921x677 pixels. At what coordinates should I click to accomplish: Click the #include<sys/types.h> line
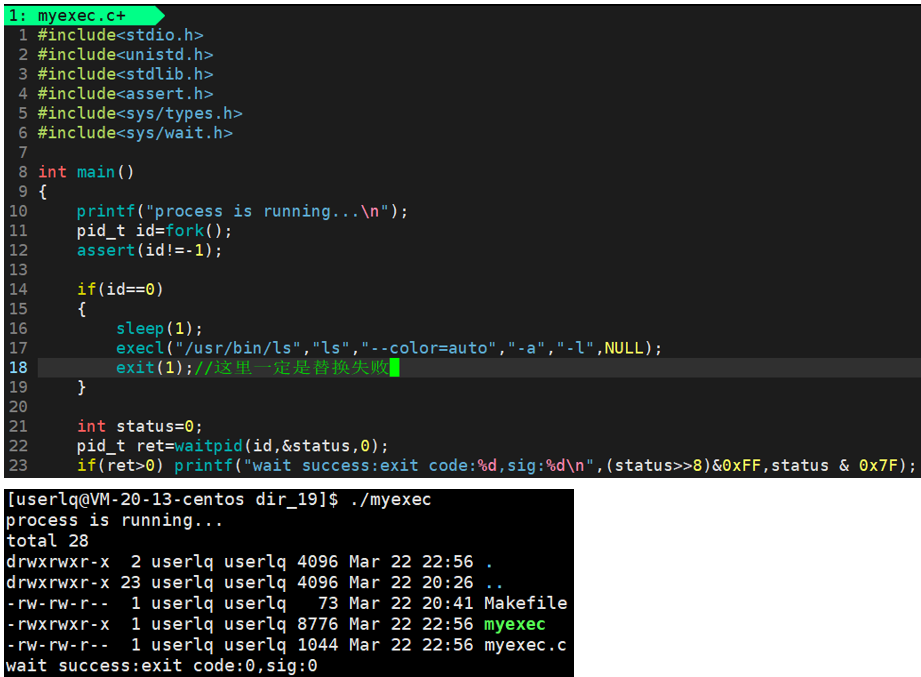click(140, 113)
